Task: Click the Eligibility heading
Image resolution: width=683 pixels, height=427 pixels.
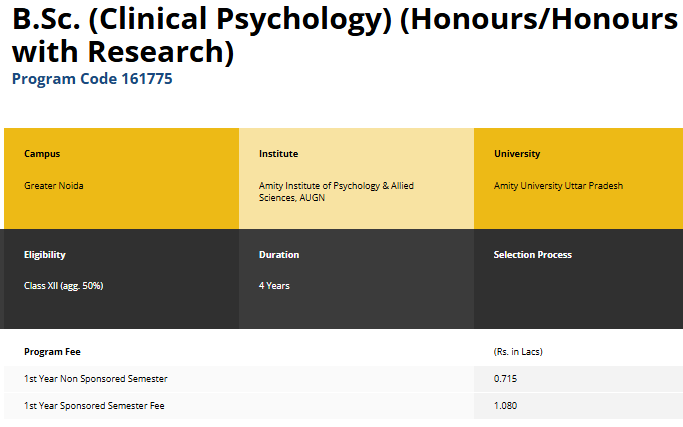Action: (x=44, y=255)
